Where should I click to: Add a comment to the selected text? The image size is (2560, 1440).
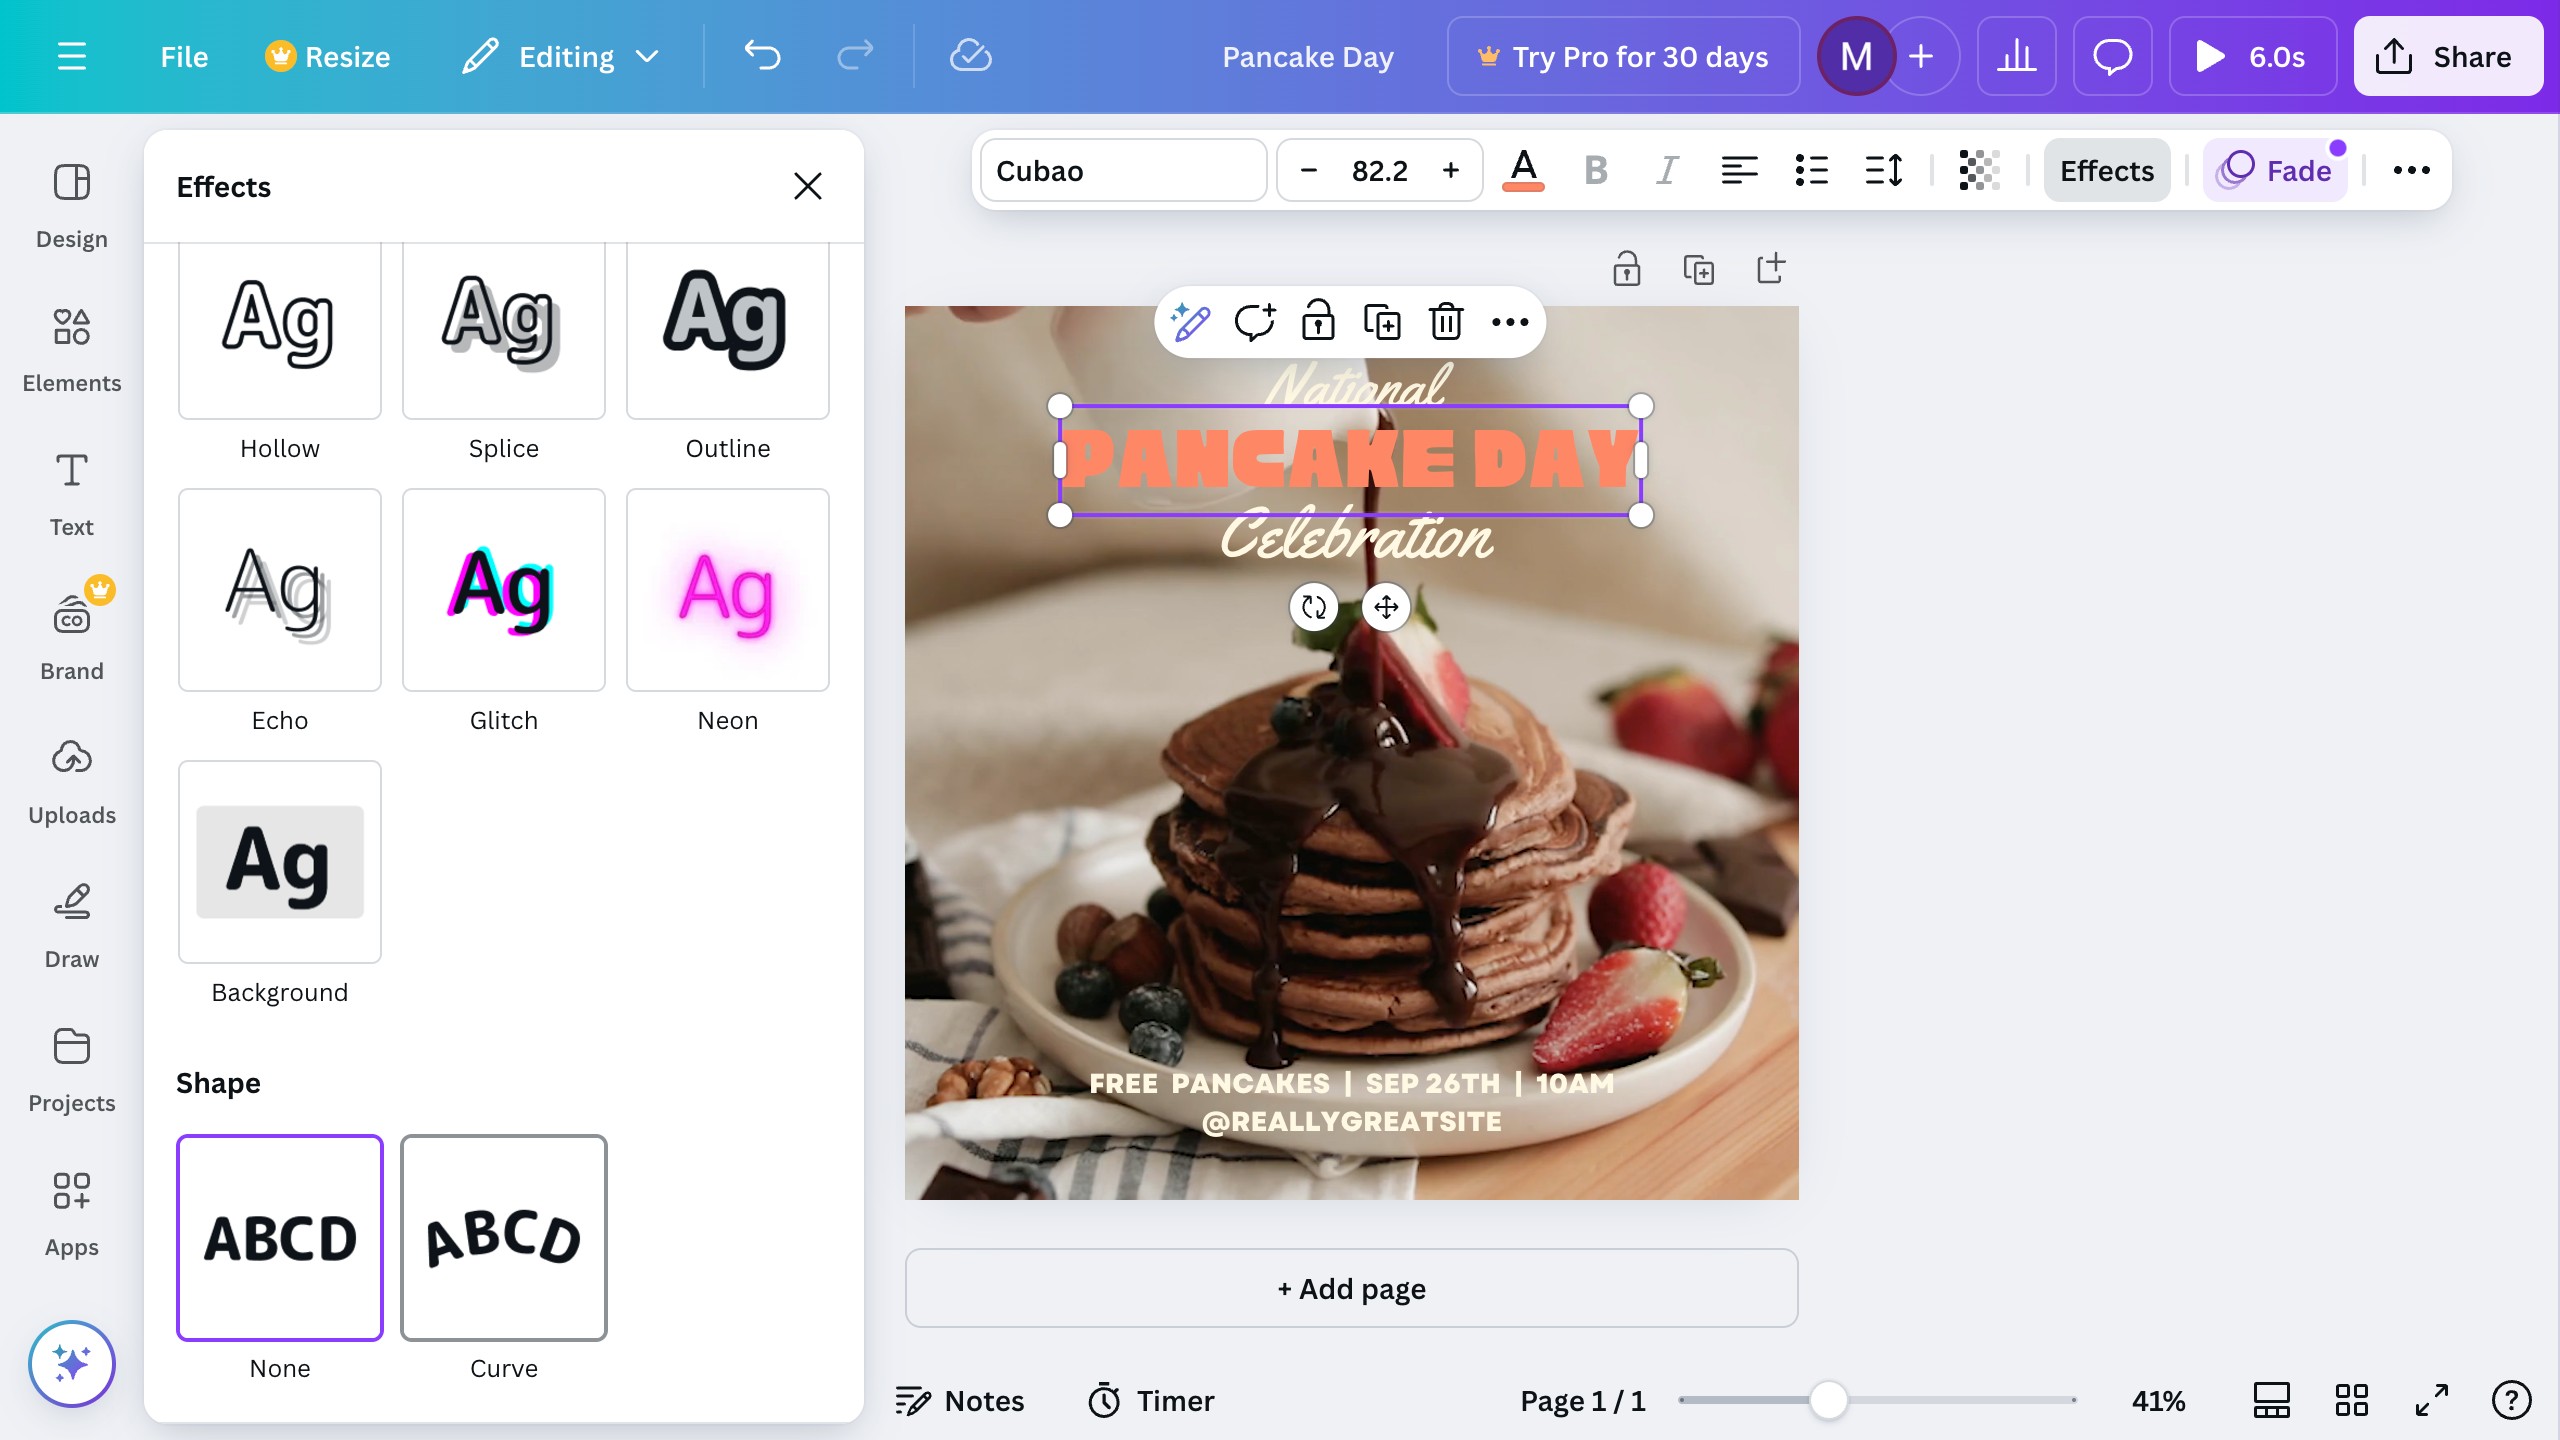(x=1254, y=322)
